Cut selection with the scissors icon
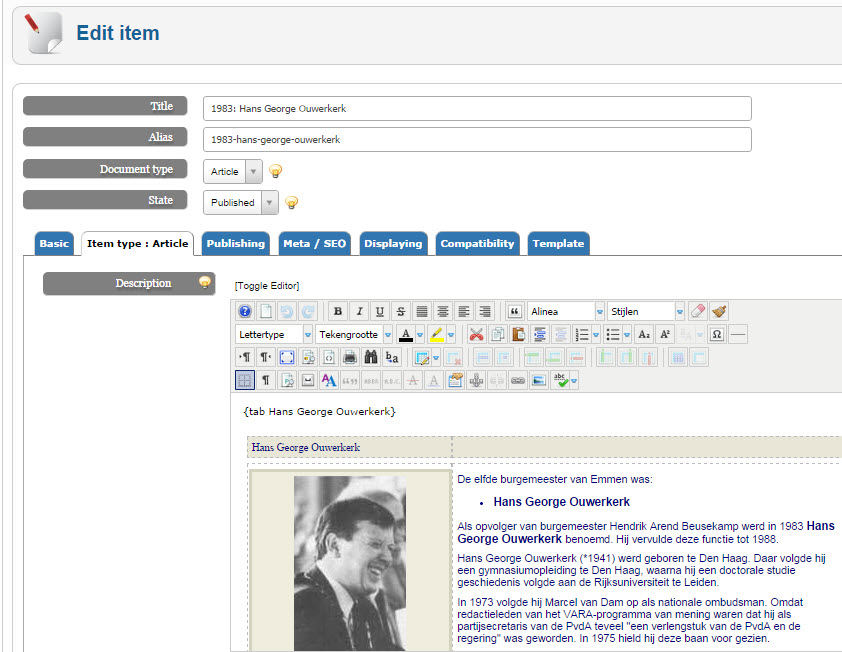Image resolution: width=842 pixels, height=652 pixels. coord(476,335)
